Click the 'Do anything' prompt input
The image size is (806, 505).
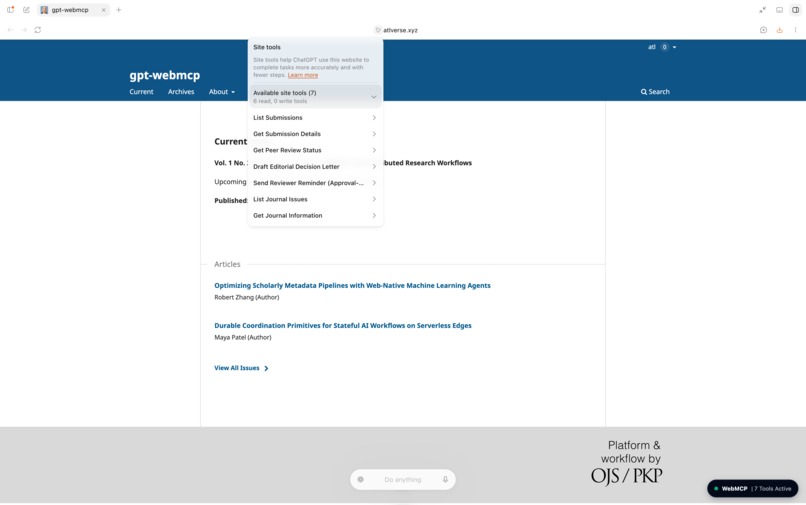point(402,479)
